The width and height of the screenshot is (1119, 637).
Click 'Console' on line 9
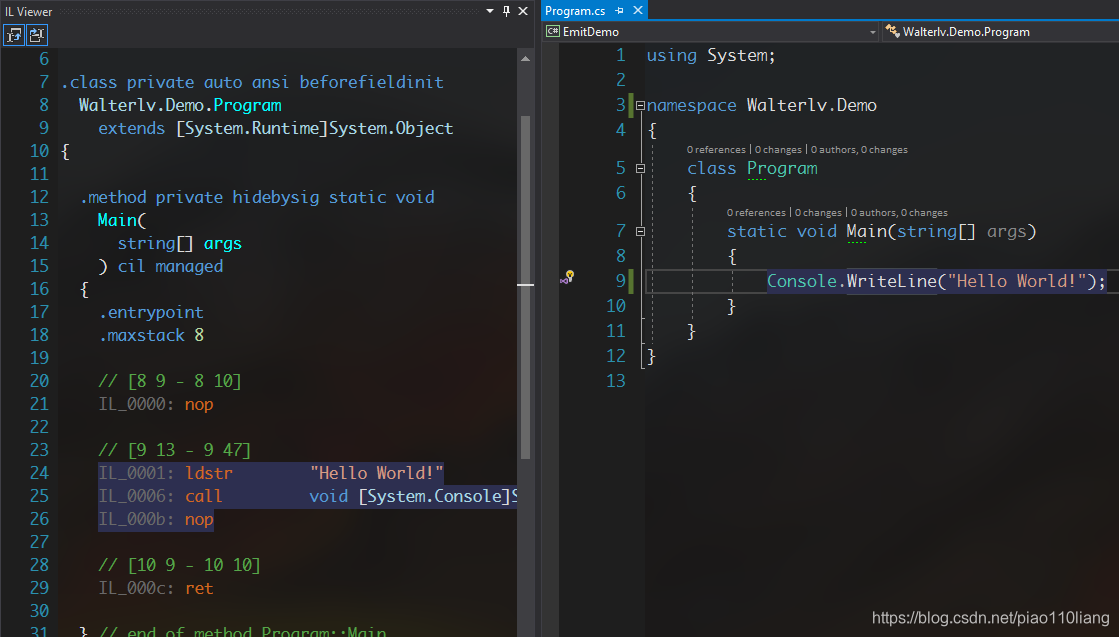pyautogui.click(x=801, y=281)
